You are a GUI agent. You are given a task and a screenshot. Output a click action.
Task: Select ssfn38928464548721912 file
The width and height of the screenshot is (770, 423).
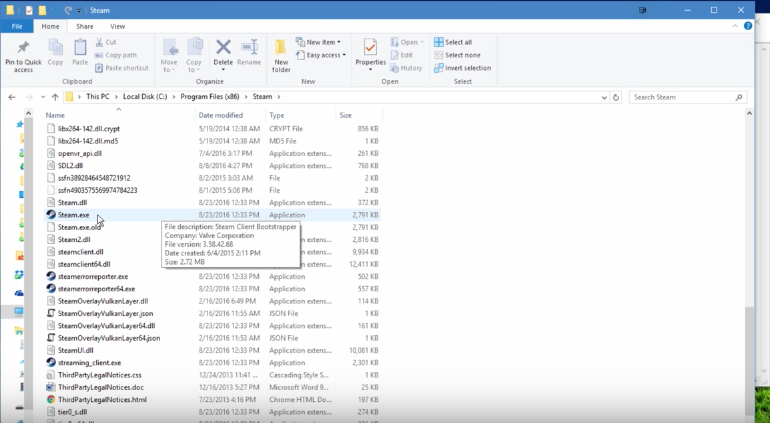point(94,178)
